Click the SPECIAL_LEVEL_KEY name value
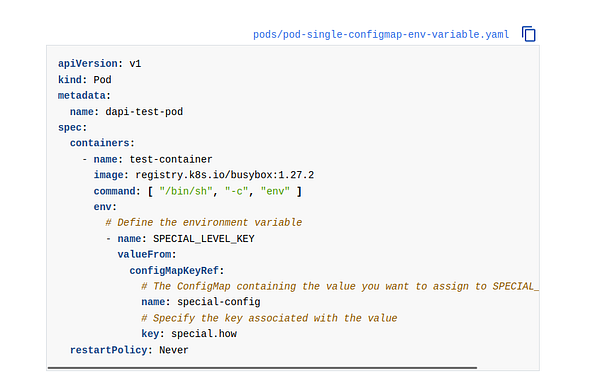This screenshot has height=389, width=600. 204,239
